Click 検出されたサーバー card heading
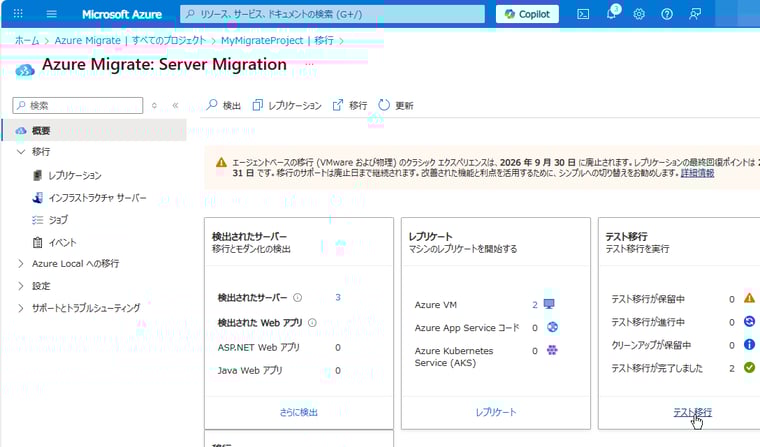Viewport: 760px width, 447px height. pyautogui.click(x=250, y=237)
